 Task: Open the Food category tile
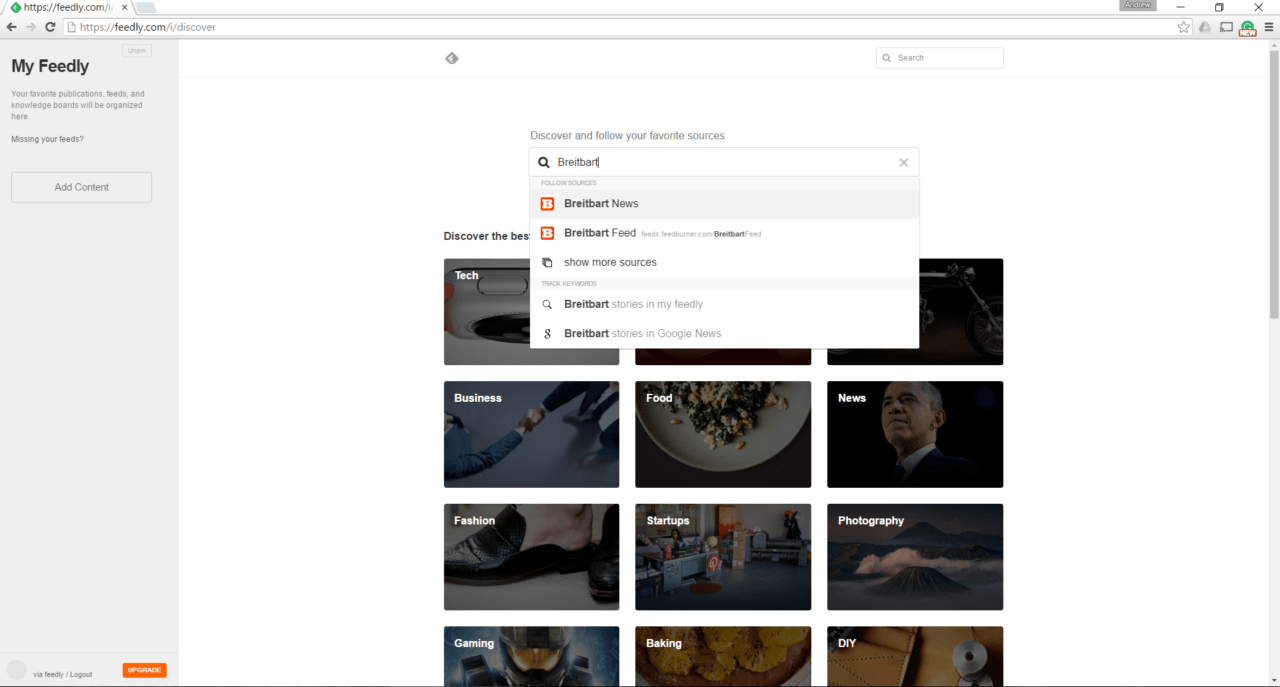pyautogui.click(x=723, y=434)
